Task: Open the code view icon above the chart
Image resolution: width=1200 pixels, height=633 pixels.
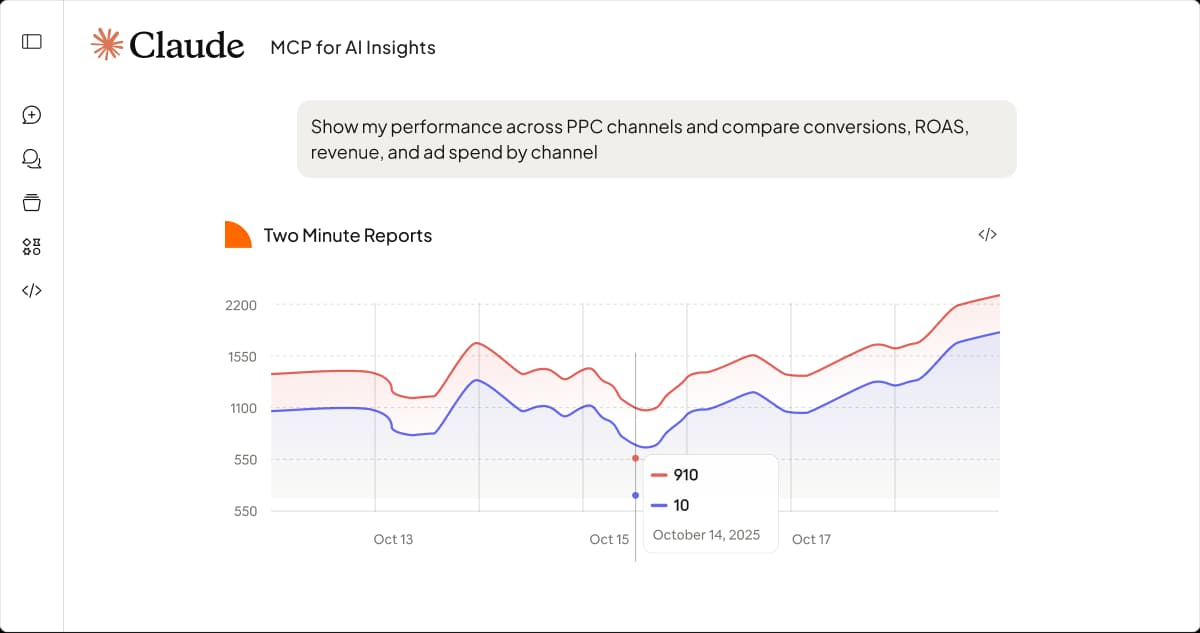Action: (987, 234)
